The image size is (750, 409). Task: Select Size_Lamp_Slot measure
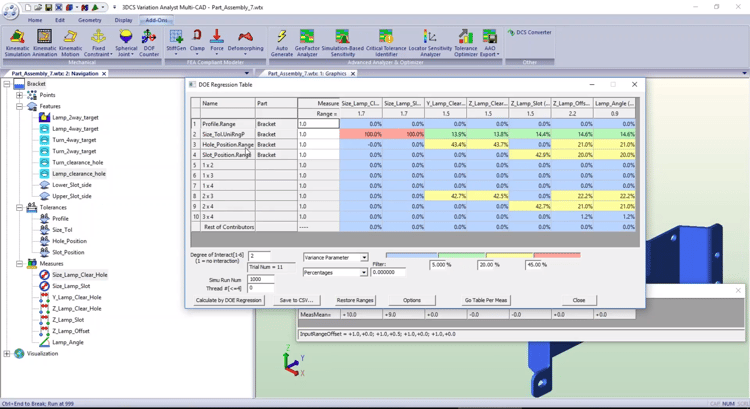[x=71, y=286]
